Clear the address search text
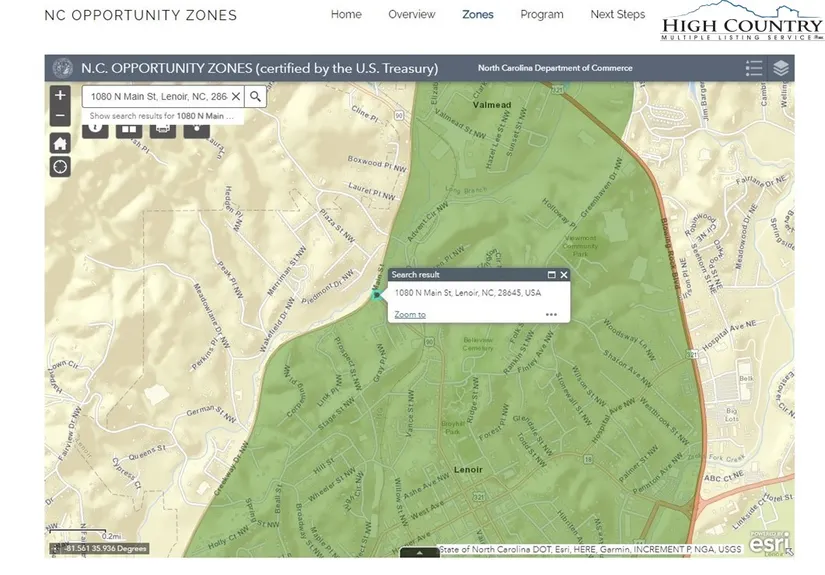 [x=236, y=96]
